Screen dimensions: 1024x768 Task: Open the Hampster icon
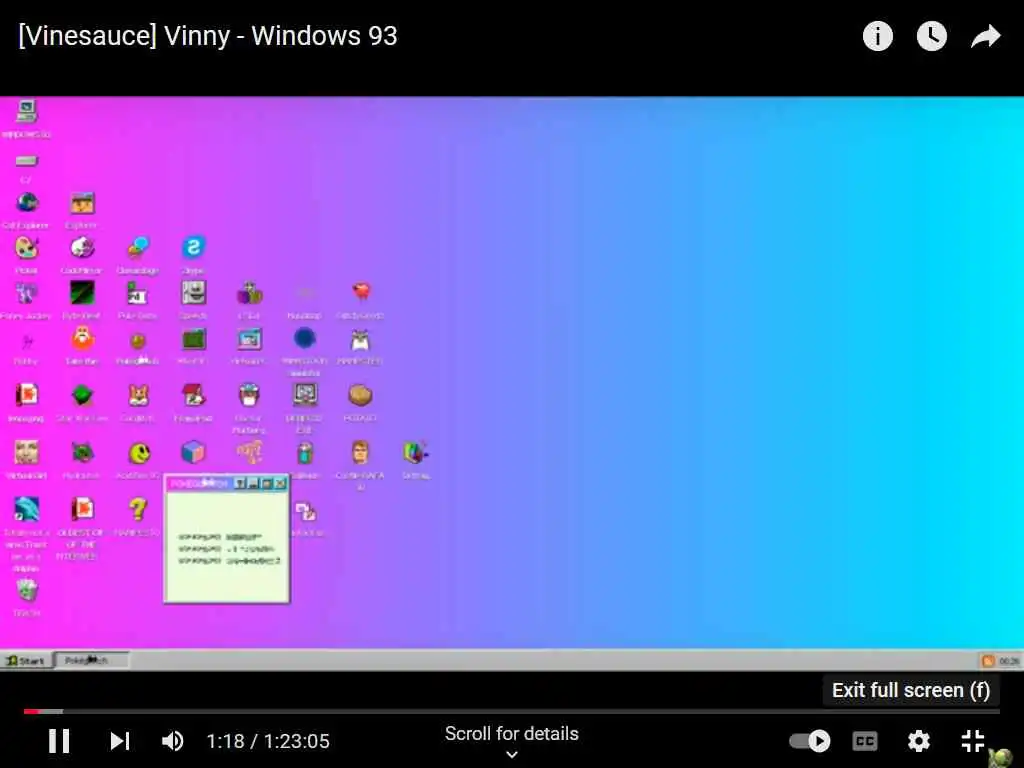pos(360,340)
